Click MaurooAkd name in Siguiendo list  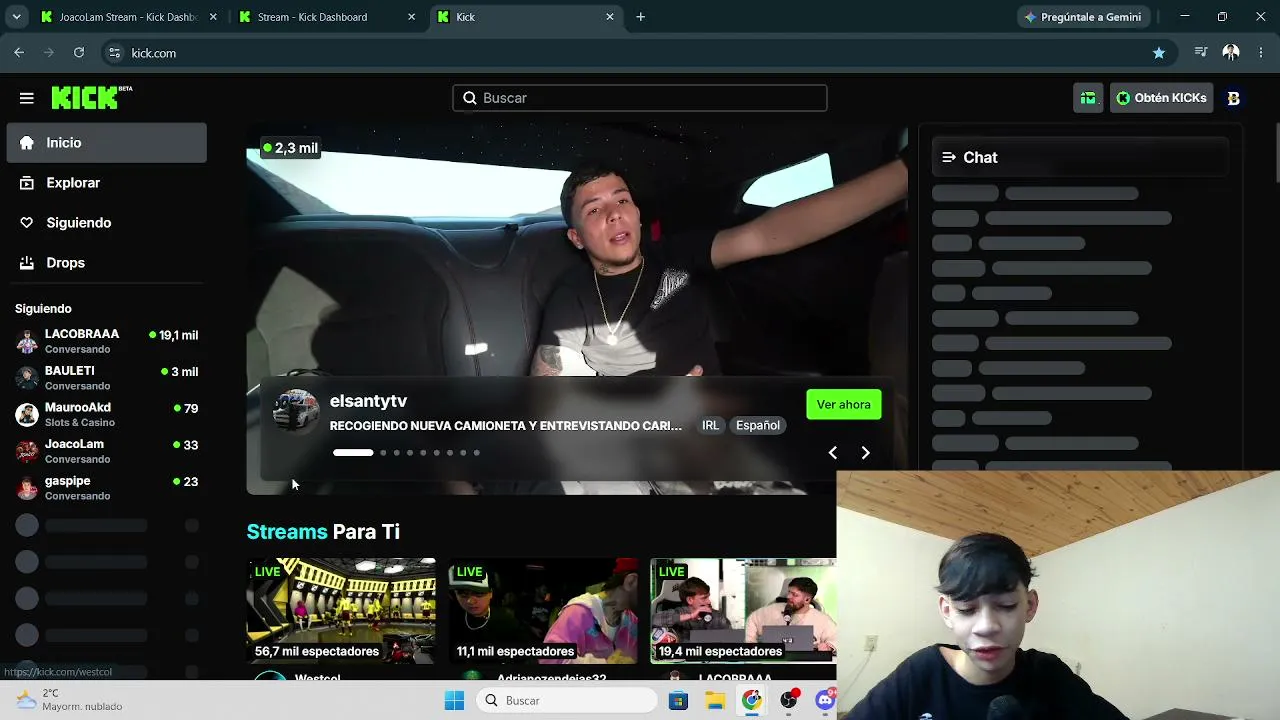[x=78, y=408]
